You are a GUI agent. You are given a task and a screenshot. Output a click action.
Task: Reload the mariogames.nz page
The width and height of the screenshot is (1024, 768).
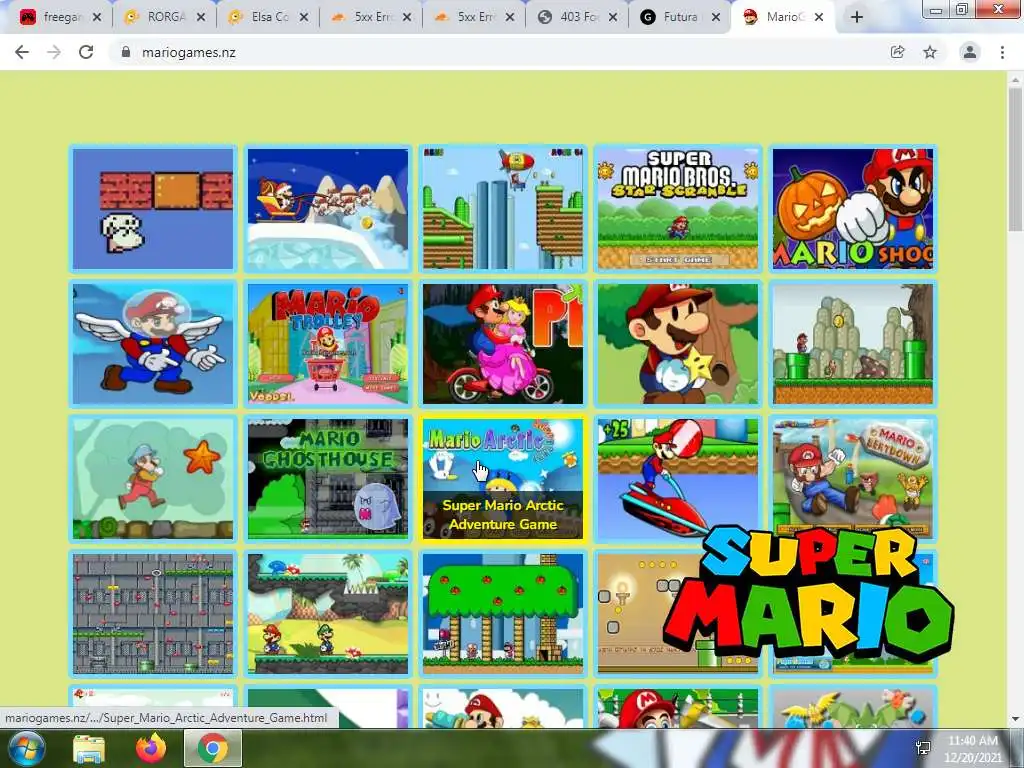tap(86, 52)
